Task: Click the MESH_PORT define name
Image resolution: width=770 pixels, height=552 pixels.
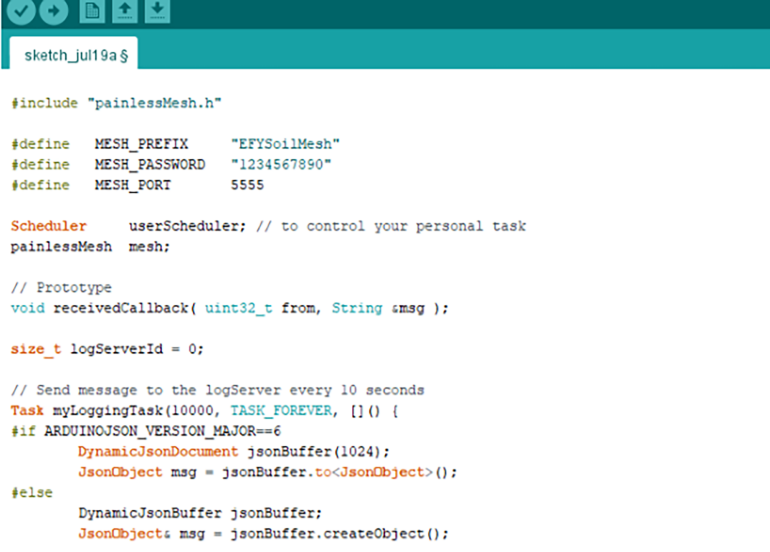Action: (133, 185)
